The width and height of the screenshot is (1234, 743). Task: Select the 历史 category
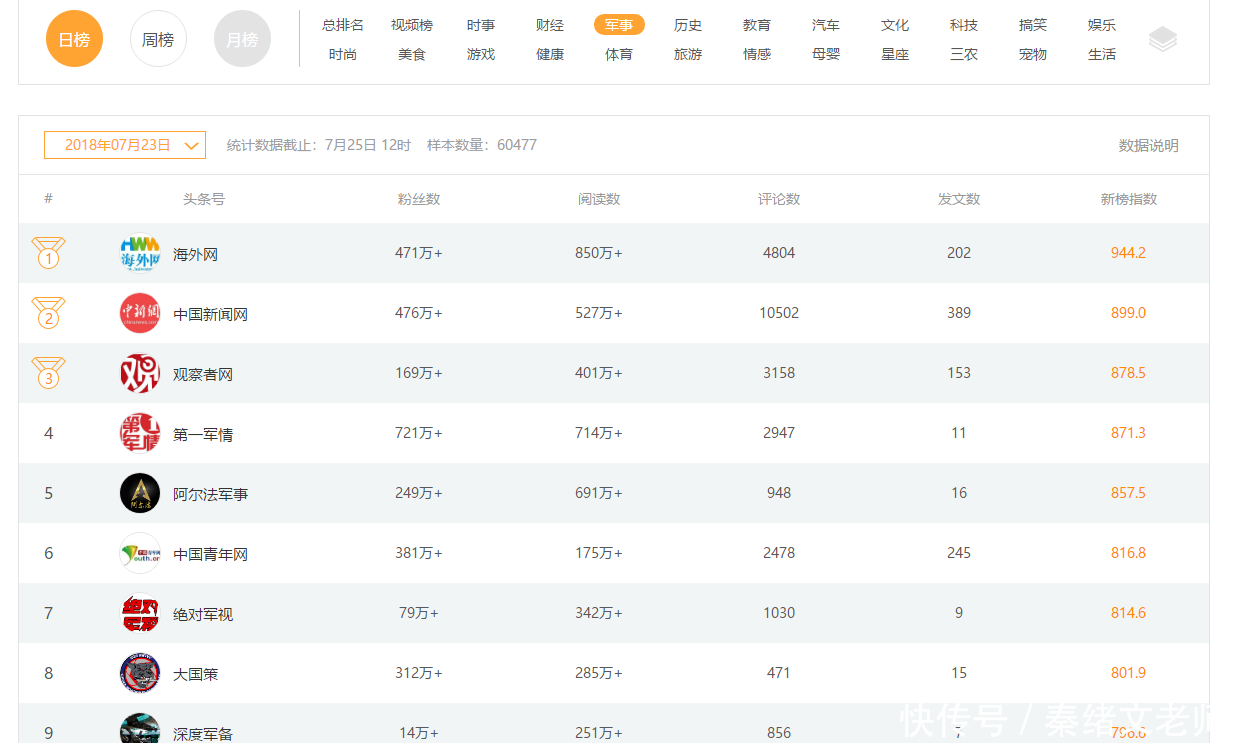tap(688, 25)
